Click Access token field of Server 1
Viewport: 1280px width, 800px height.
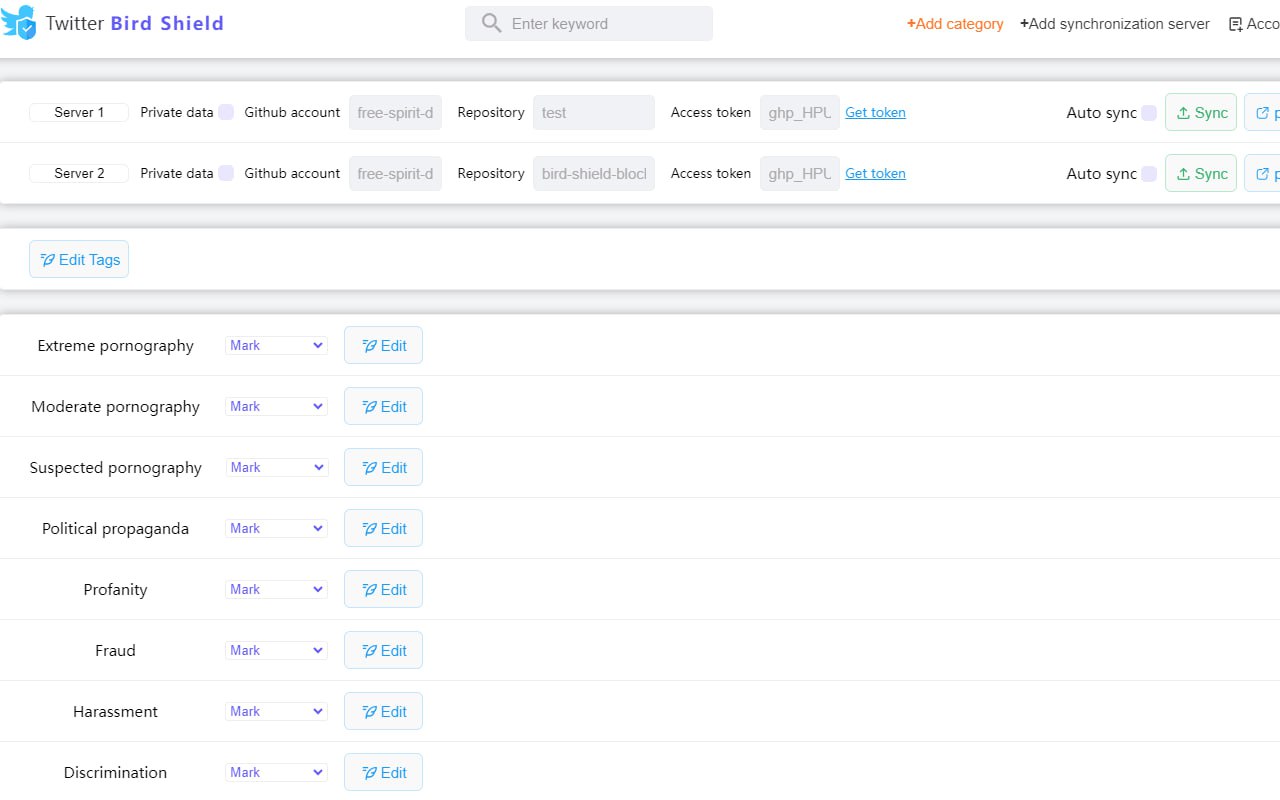[800, 113]
